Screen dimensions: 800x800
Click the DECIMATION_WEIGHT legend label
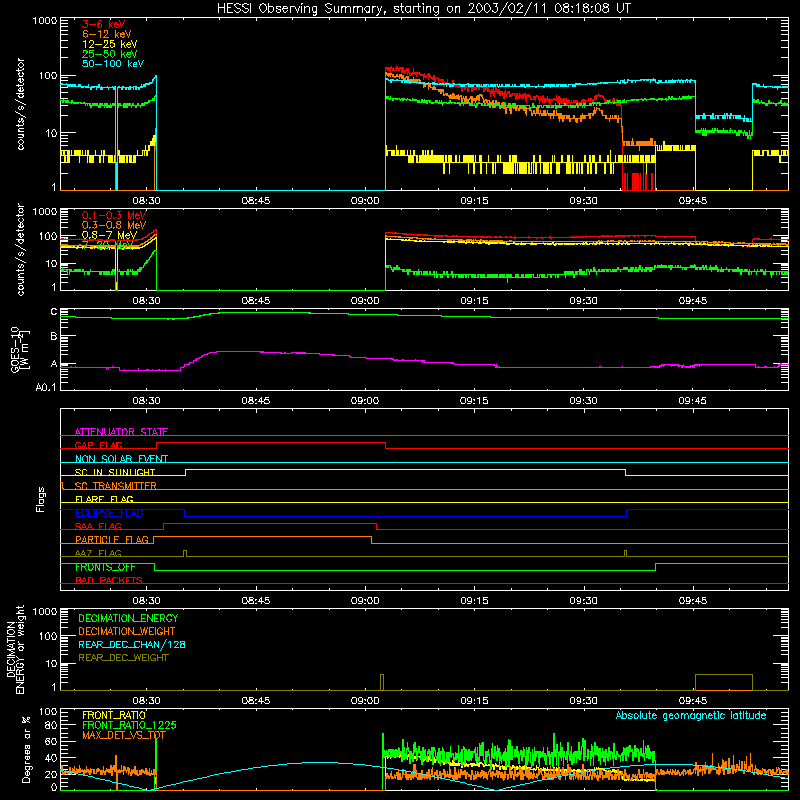[127, 631]
